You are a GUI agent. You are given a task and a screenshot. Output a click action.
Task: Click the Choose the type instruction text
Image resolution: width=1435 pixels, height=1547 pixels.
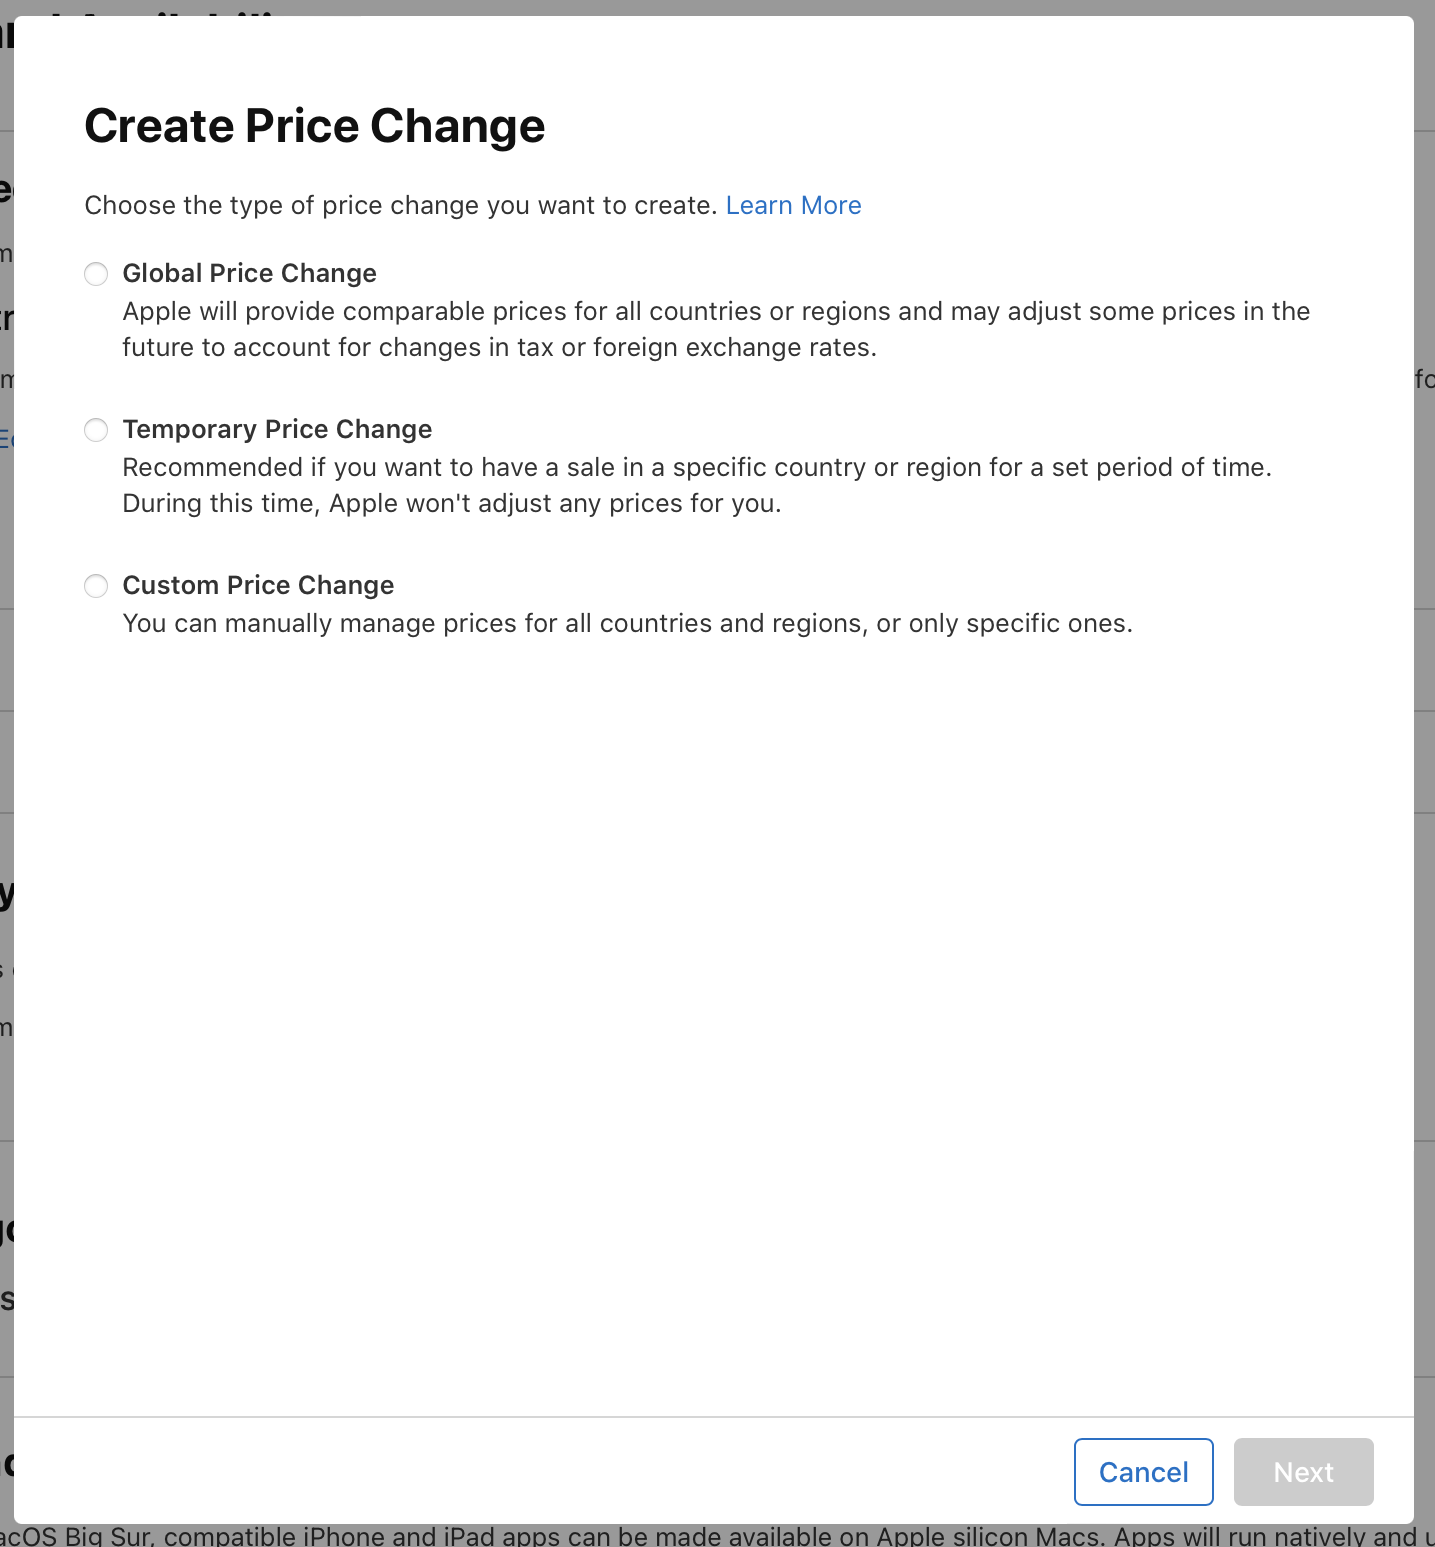coord(399,205)
